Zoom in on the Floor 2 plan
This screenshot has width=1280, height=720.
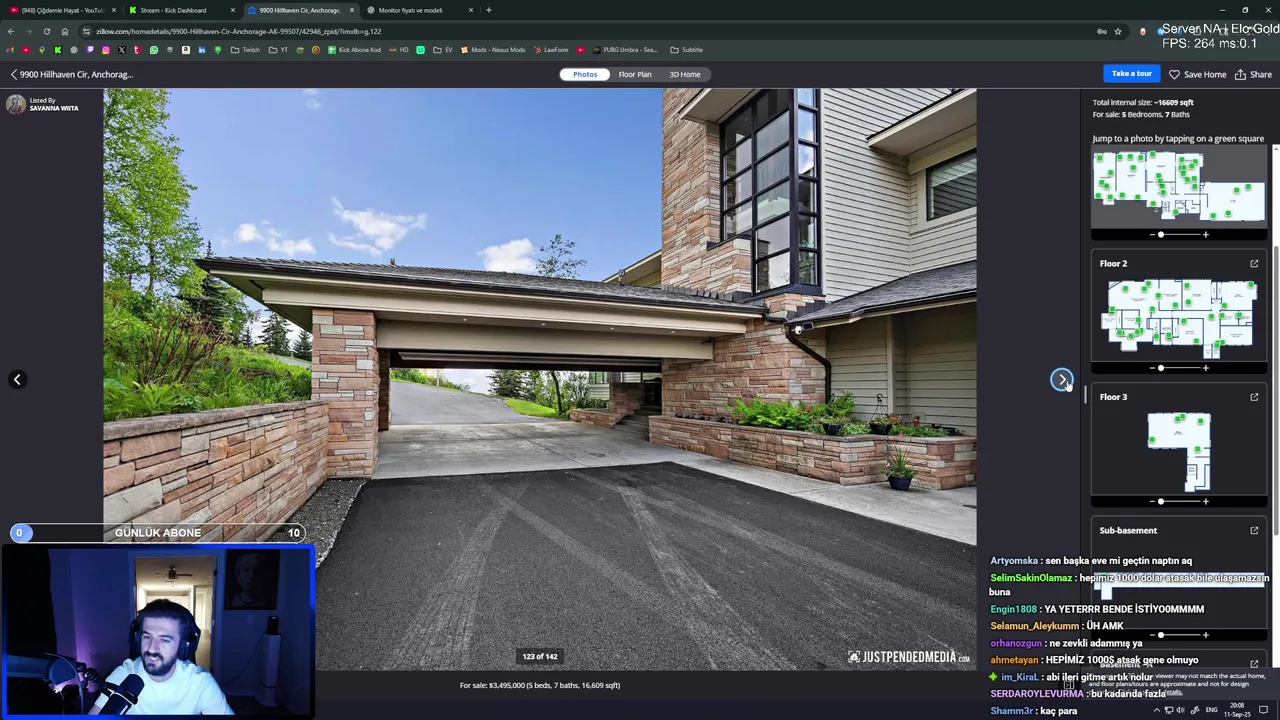(1205, 368)
